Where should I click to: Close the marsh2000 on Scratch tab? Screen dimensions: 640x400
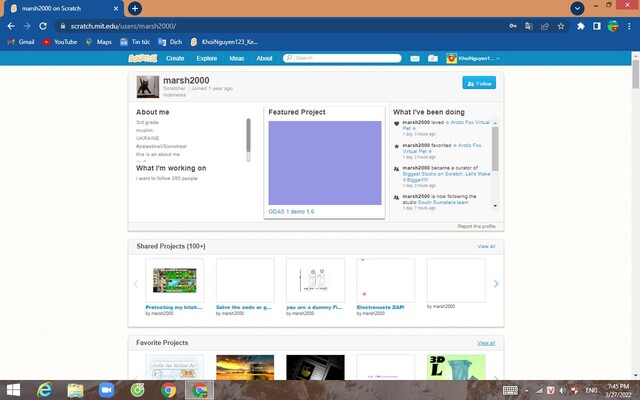pyautogui.click(x=116, y=8)
